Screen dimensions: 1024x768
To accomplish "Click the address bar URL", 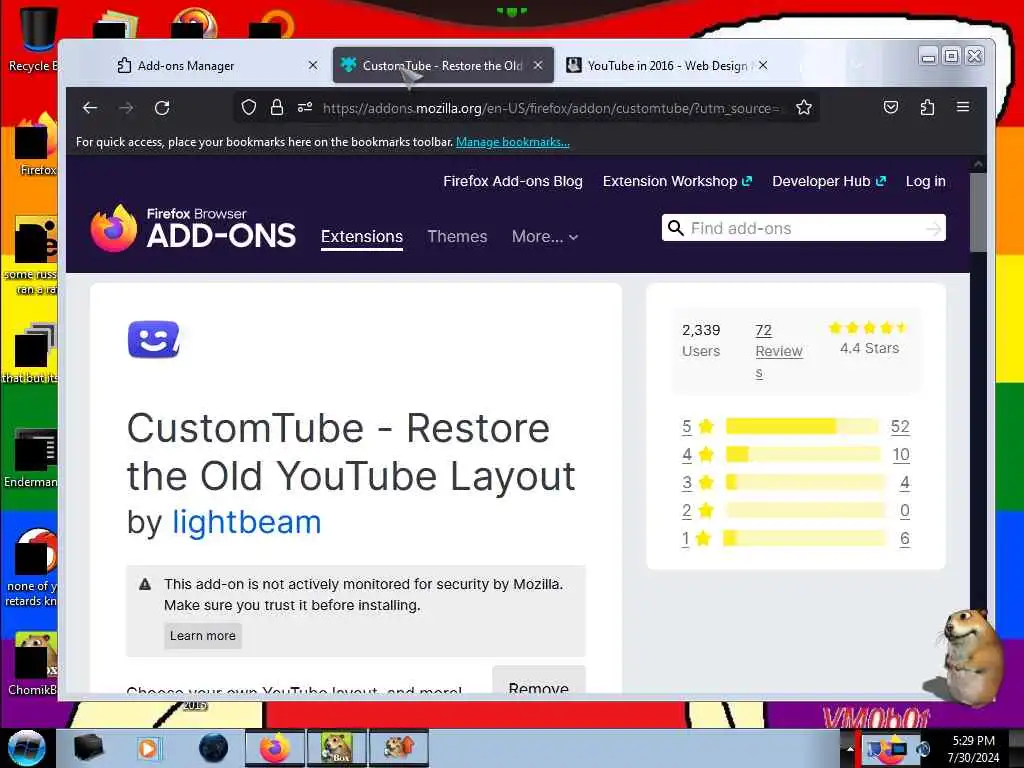I will pos(552,108).
